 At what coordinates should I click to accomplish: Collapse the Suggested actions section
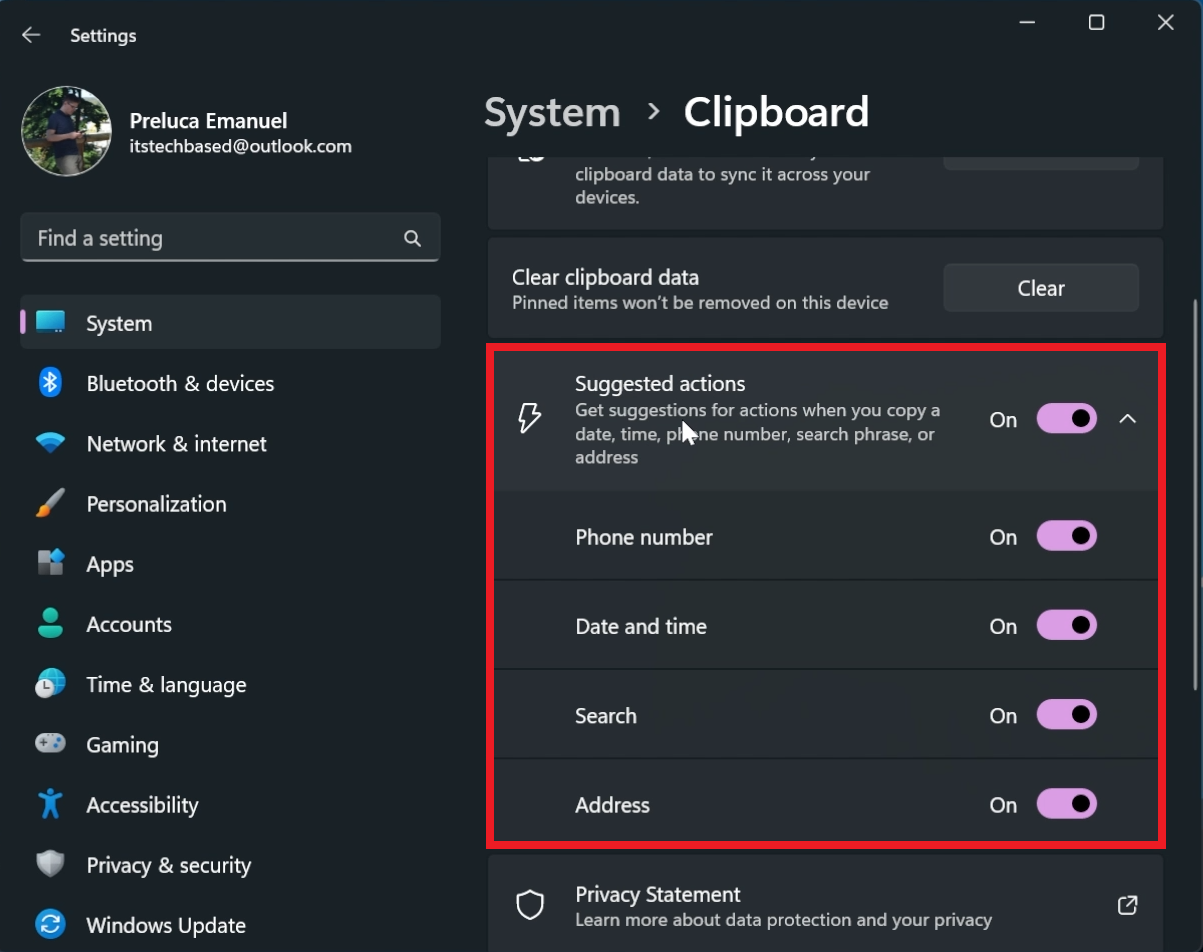pos(1128,420)
